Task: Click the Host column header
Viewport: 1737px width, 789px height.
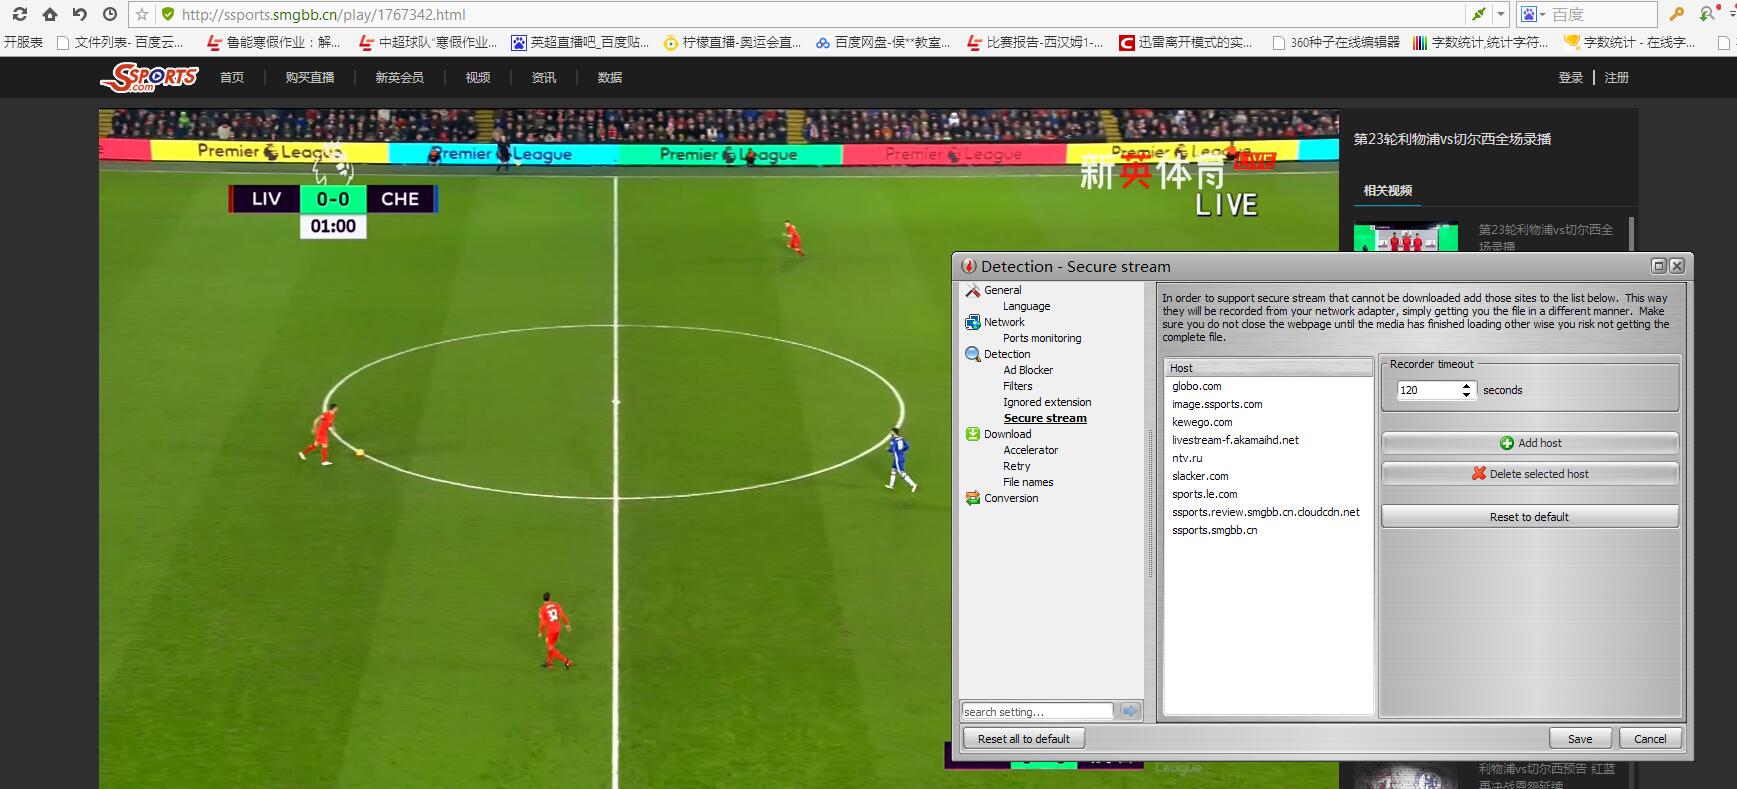Action: (x=1268, y=368)
